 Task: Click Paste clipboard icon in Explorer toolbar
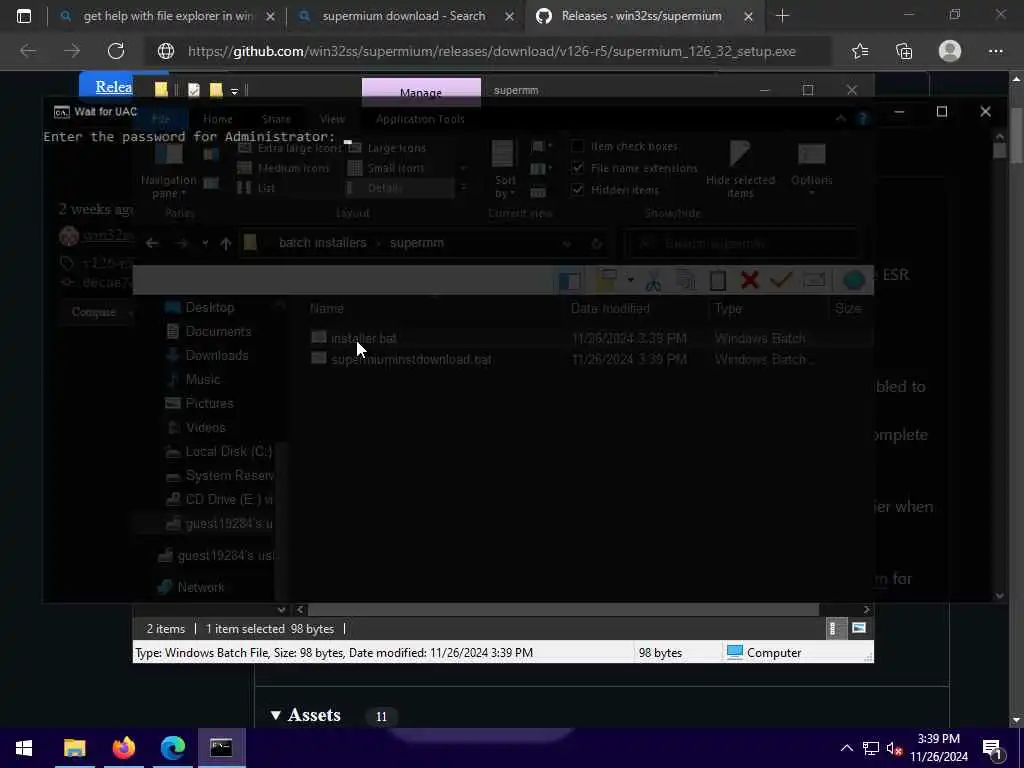coord(718,281)
